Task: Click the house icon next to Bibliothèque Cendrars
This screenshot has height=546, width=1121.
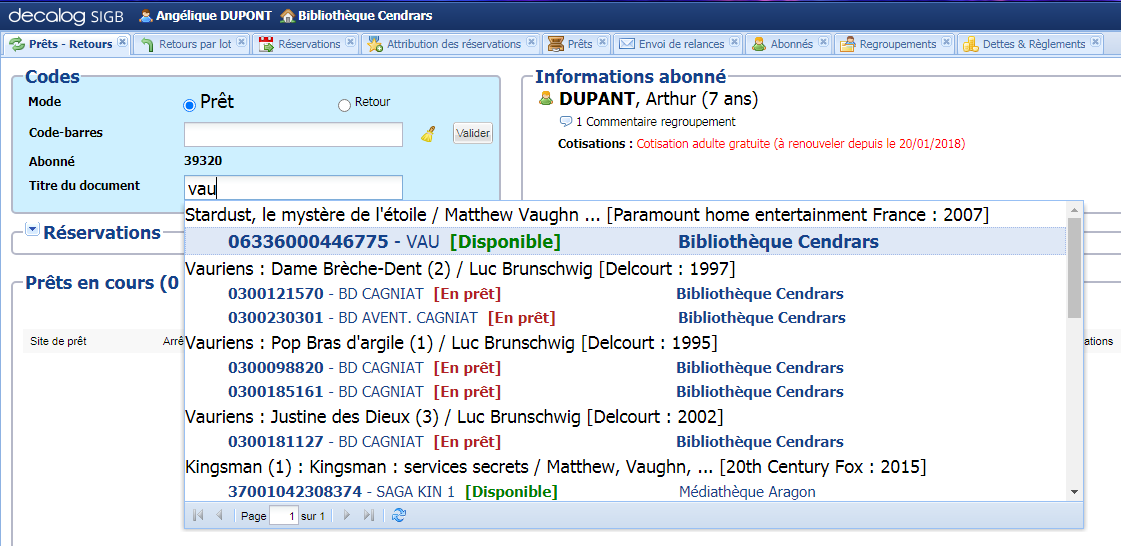Action: 288,15
